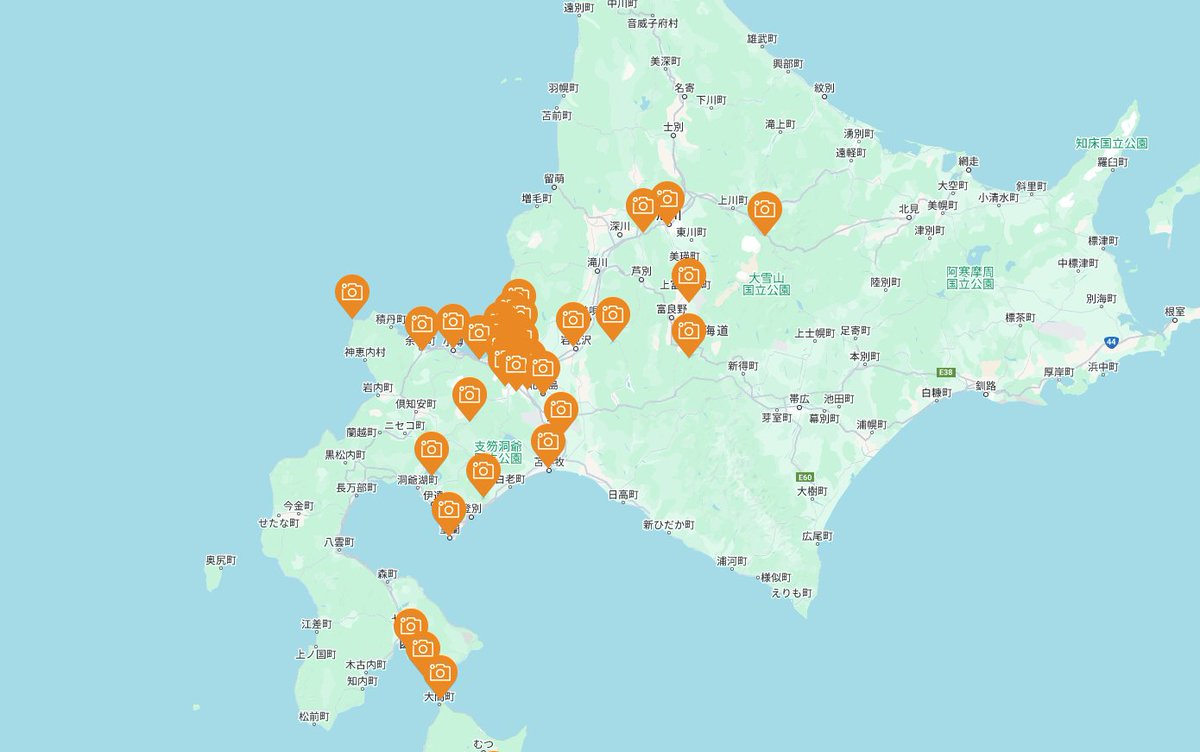Click the 阿寒摩周国立公園 label
This screenshot has width=1200, height=752.
click(x=970, y=277)
